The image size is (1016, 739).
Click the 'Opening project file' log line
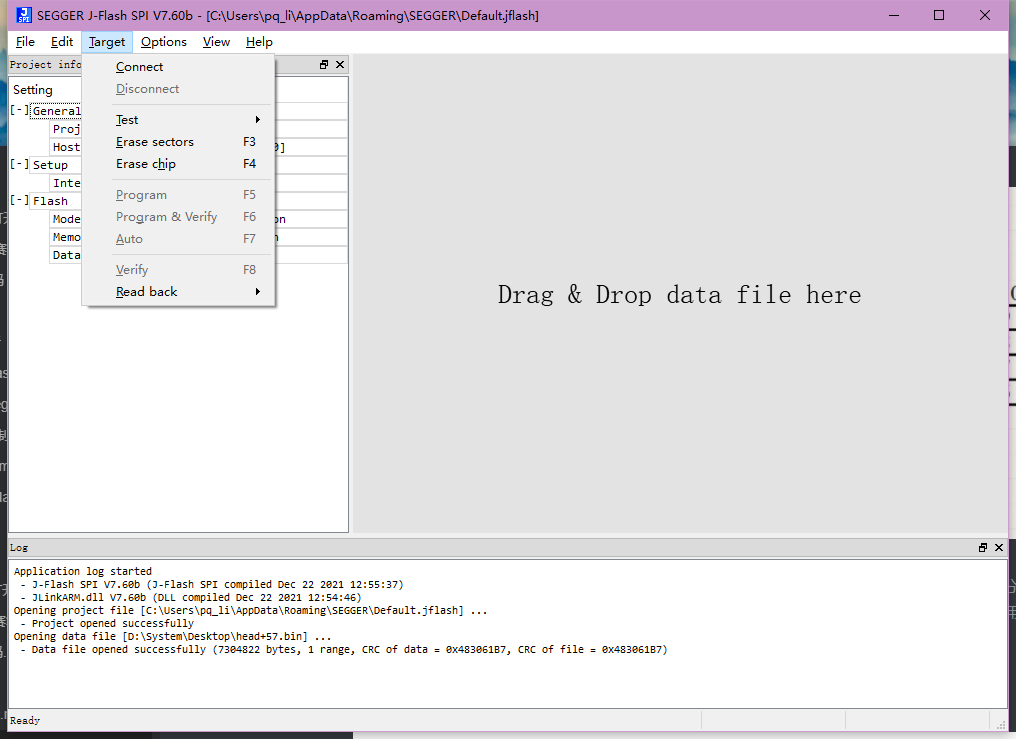pyautogui.click(x=250, y=610)
